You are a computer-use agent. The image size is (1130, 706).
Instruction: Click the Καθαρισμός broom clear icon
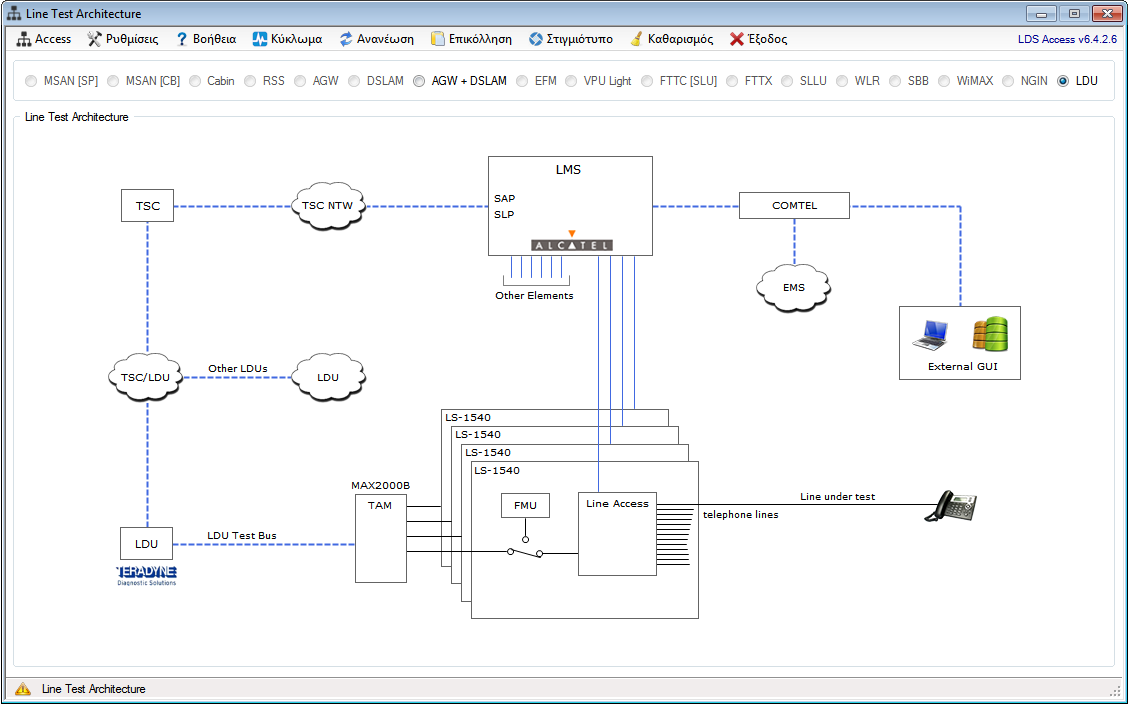pos(637,39)
